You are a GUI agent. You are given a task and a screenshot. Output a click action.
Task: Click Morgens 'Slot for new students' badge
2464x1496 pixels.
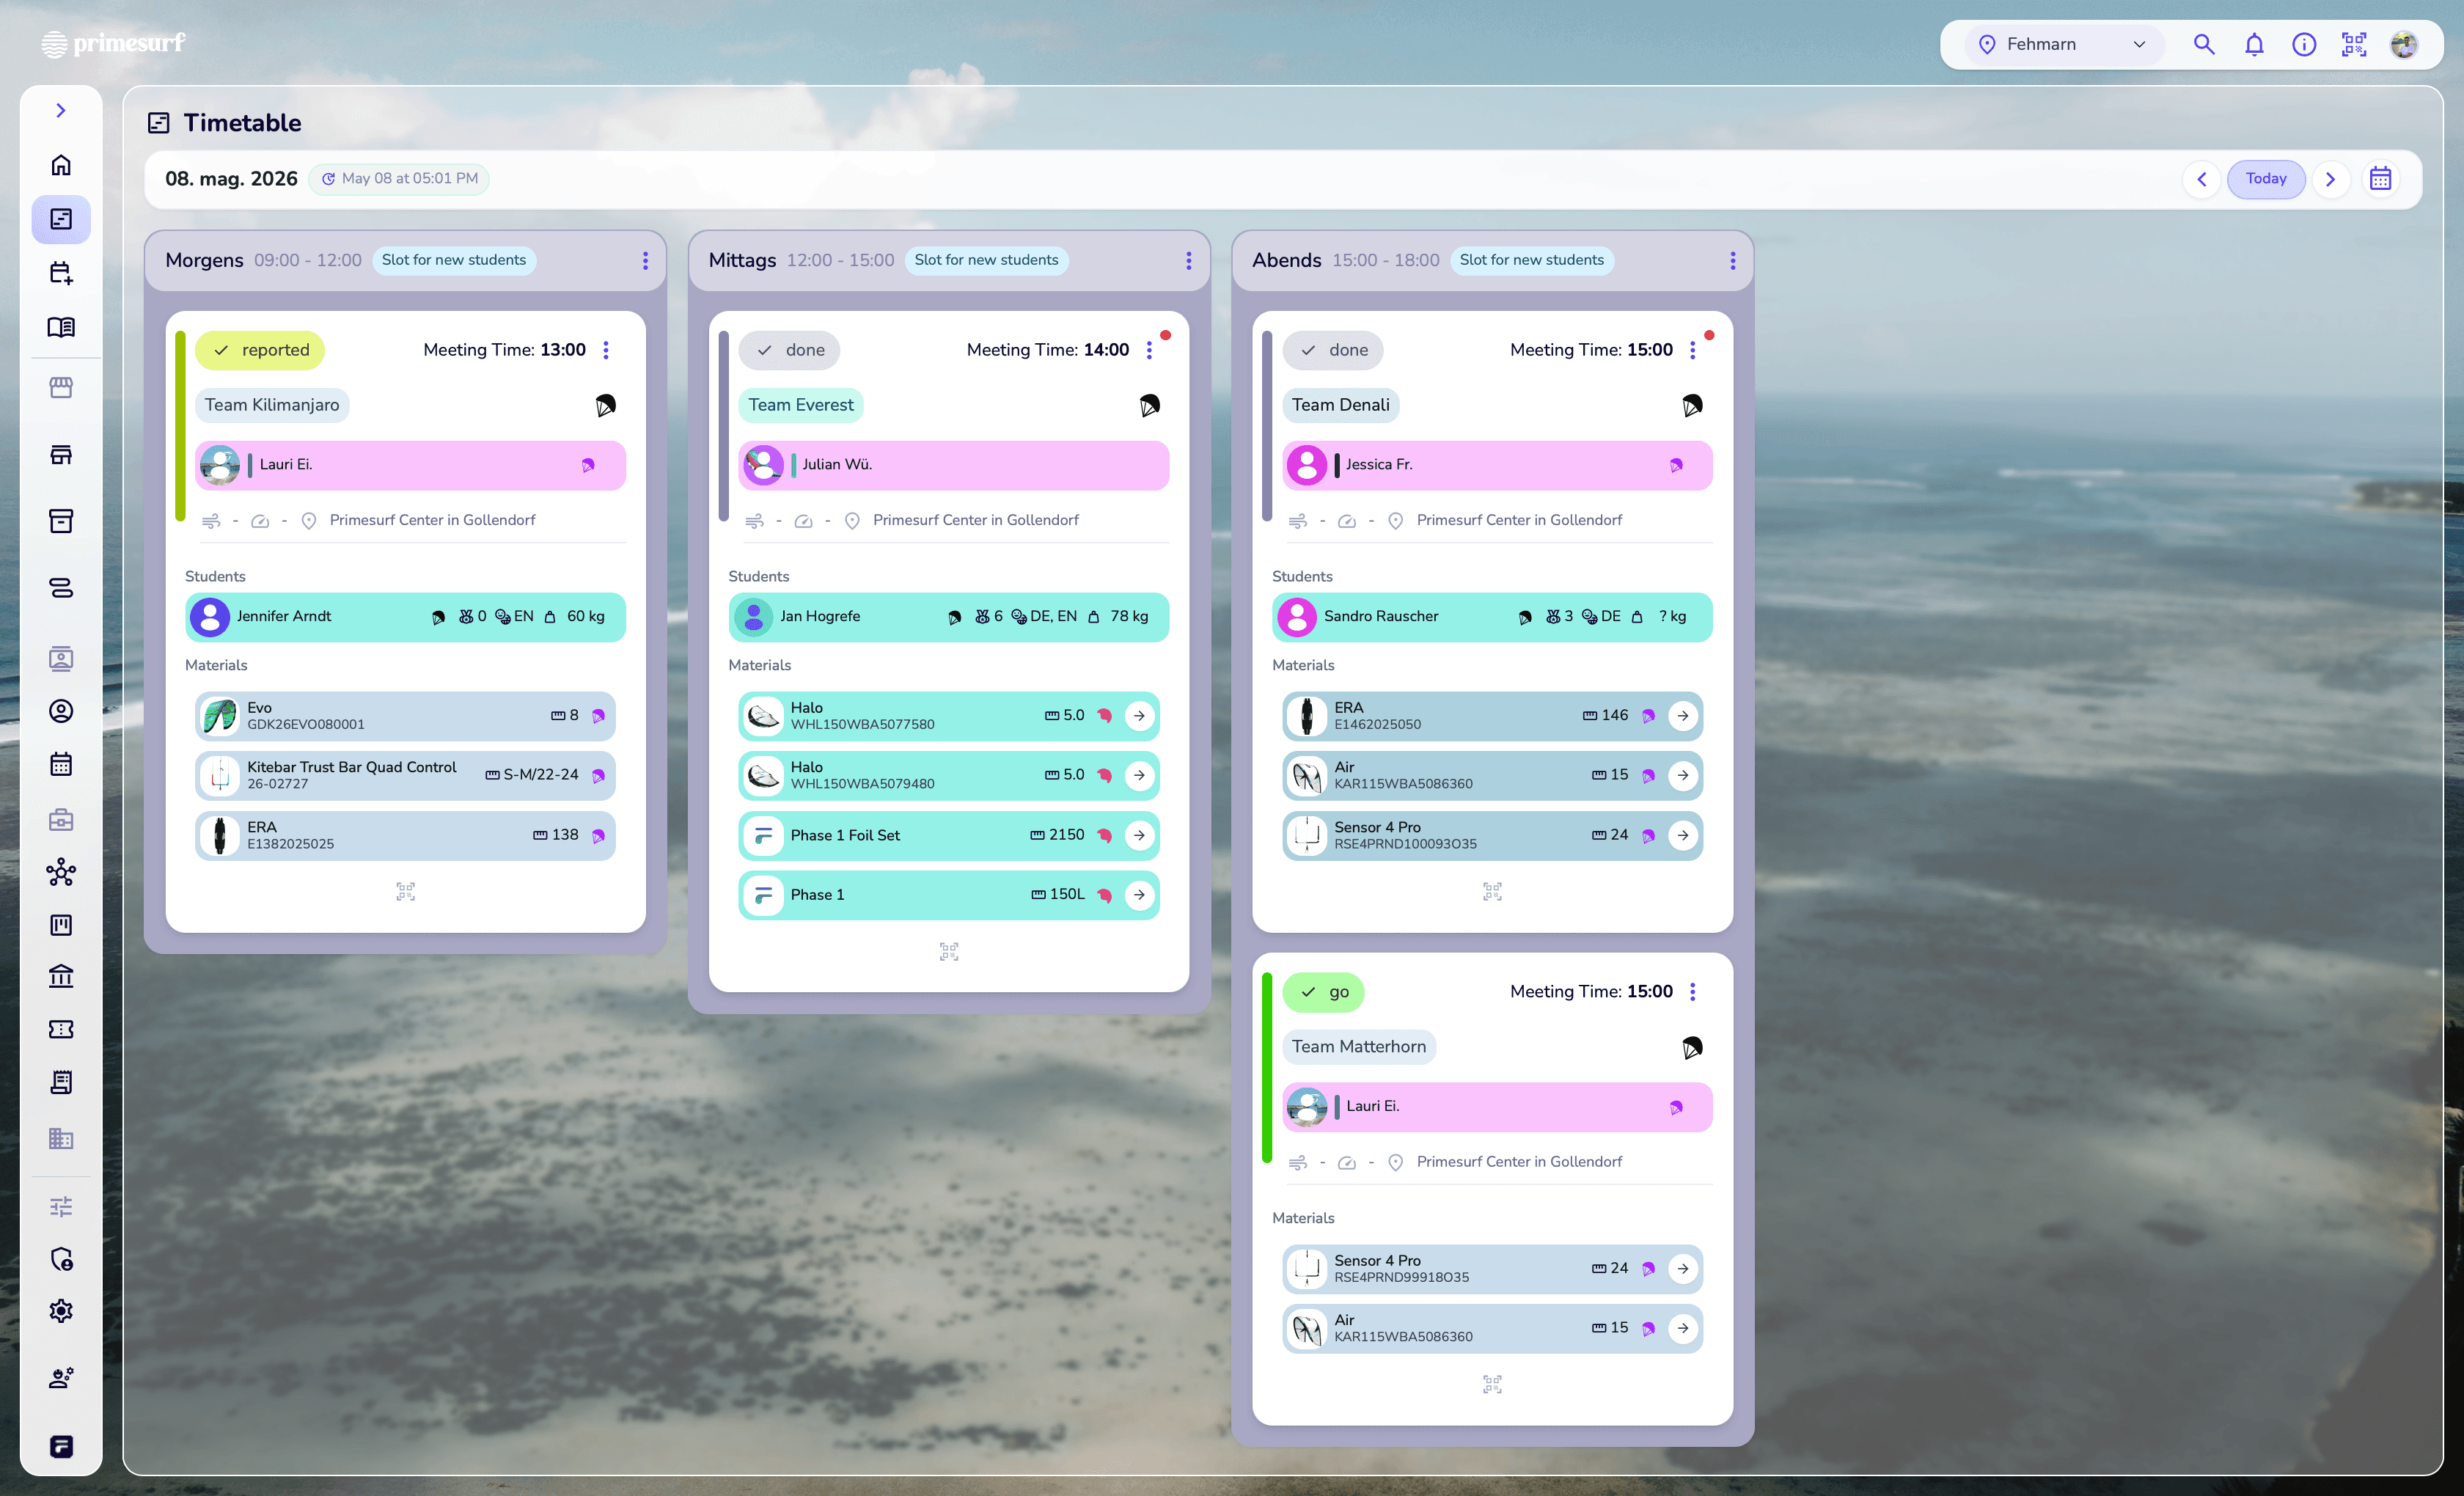pos(454,260)
